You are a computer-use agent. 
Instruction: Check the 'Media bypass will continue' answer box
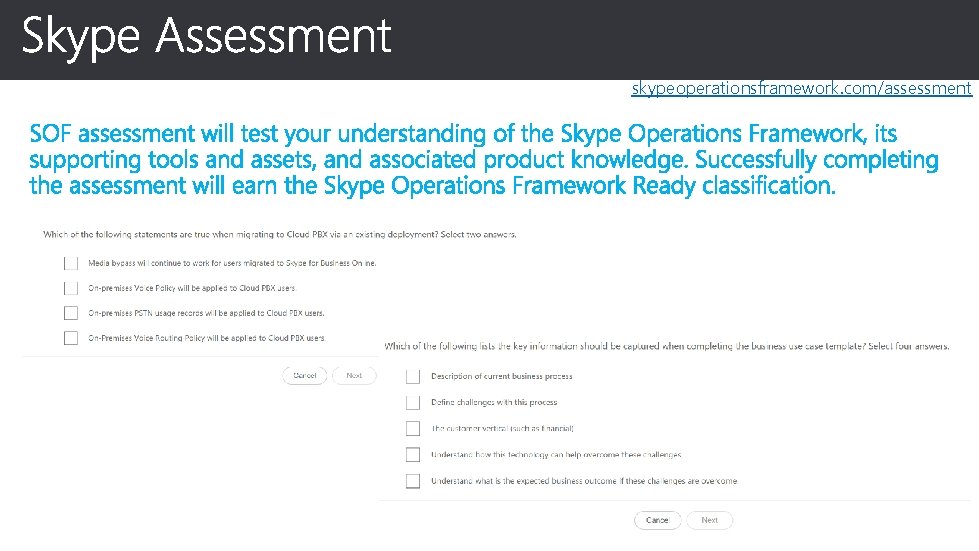[70, 263]
